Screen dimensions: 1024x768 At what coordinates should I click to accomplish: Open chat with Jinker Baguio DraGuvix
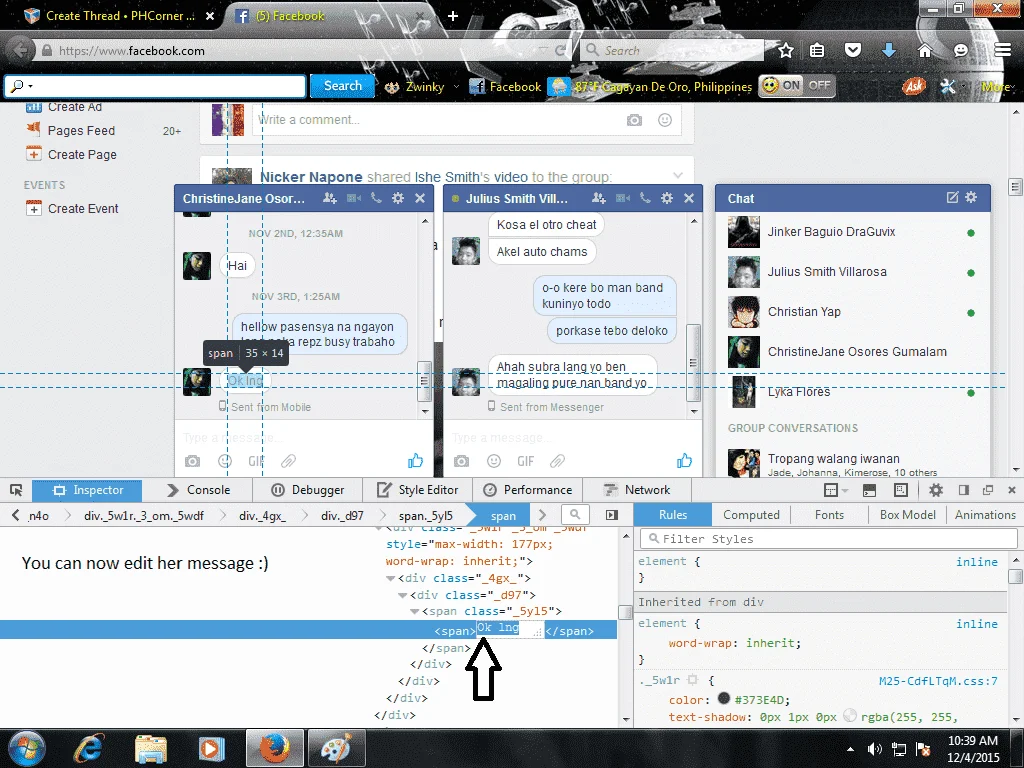(x=852, y=232)
